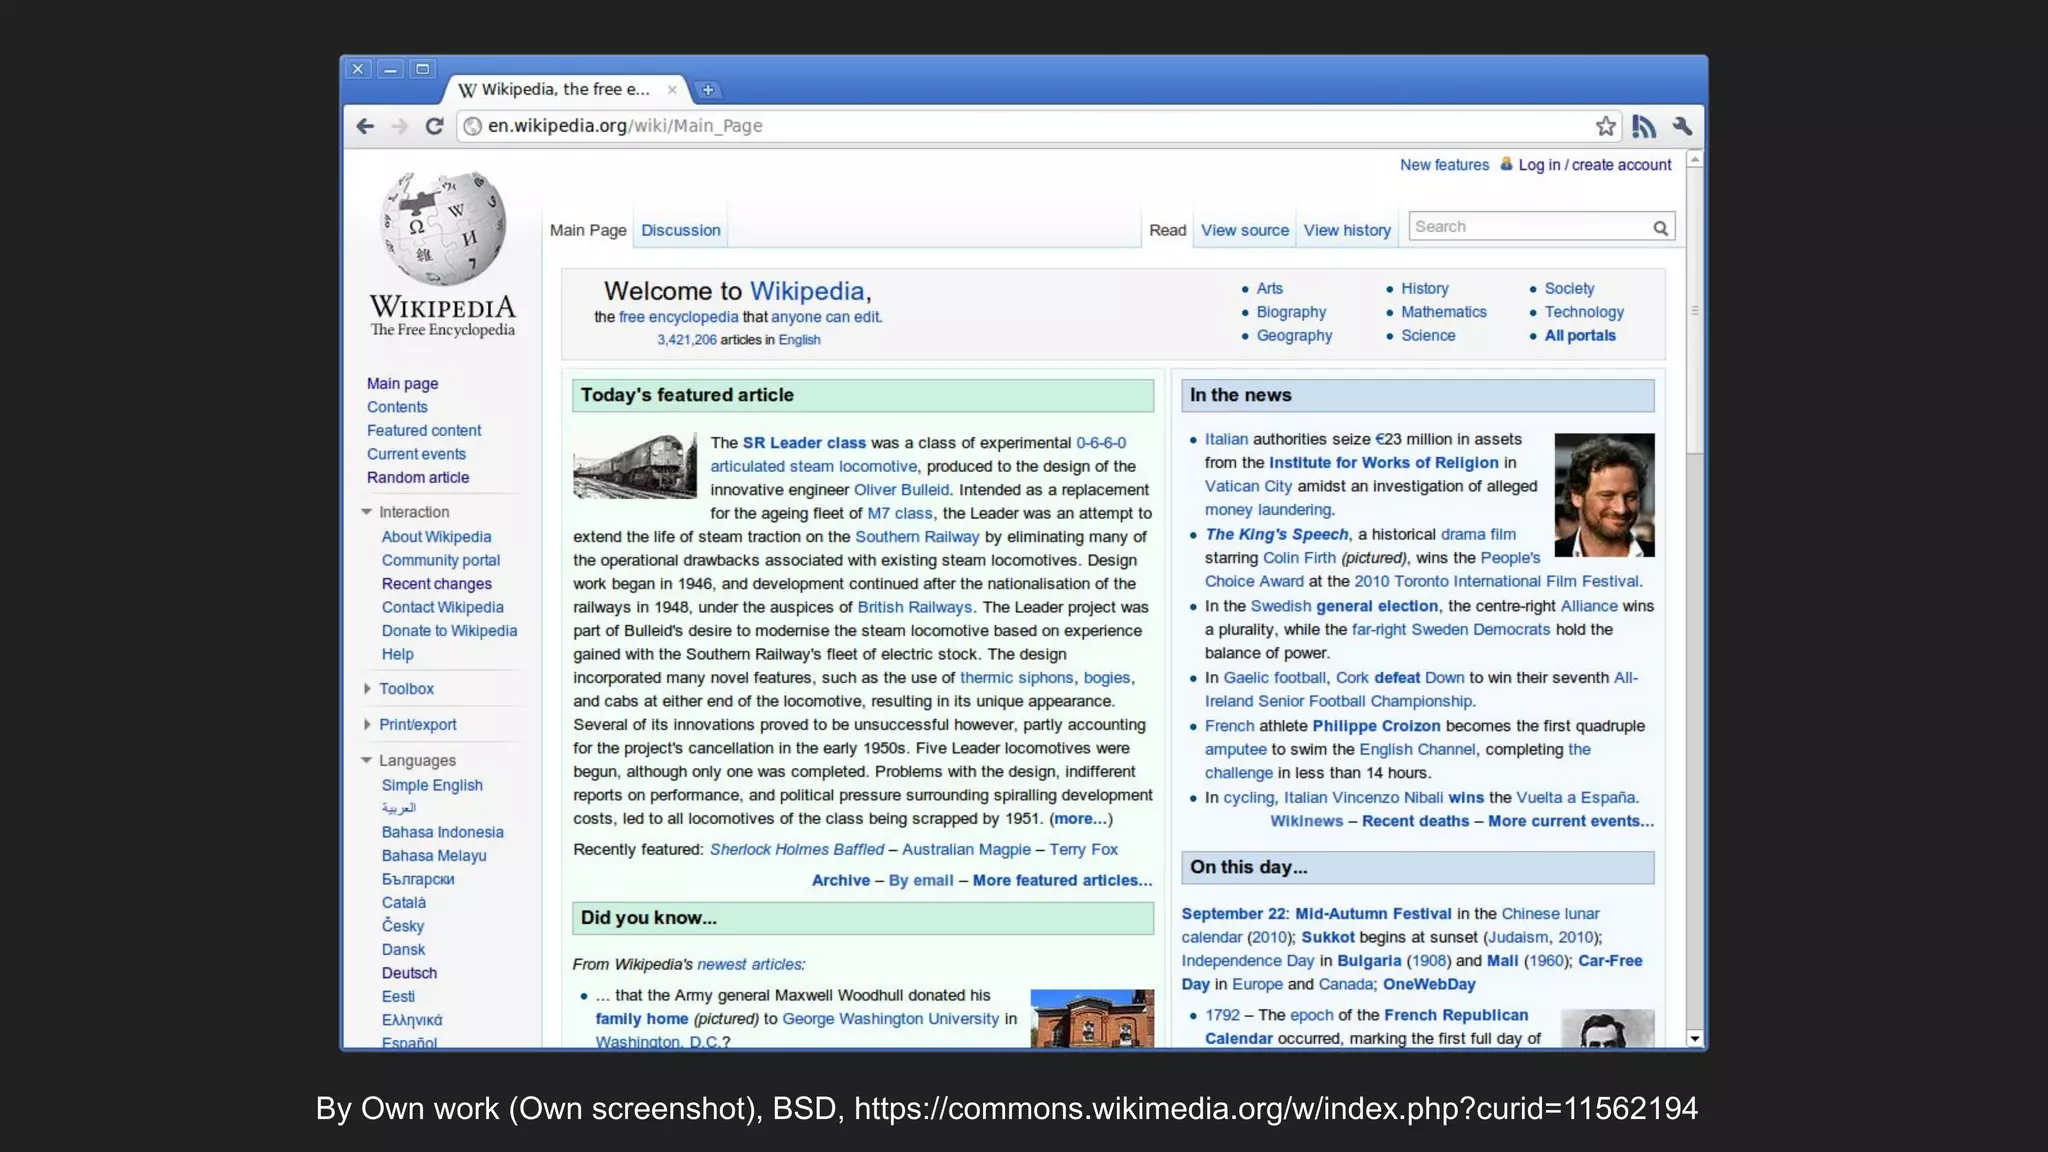Click the French Republican Calendar link

point(1366,1027)
